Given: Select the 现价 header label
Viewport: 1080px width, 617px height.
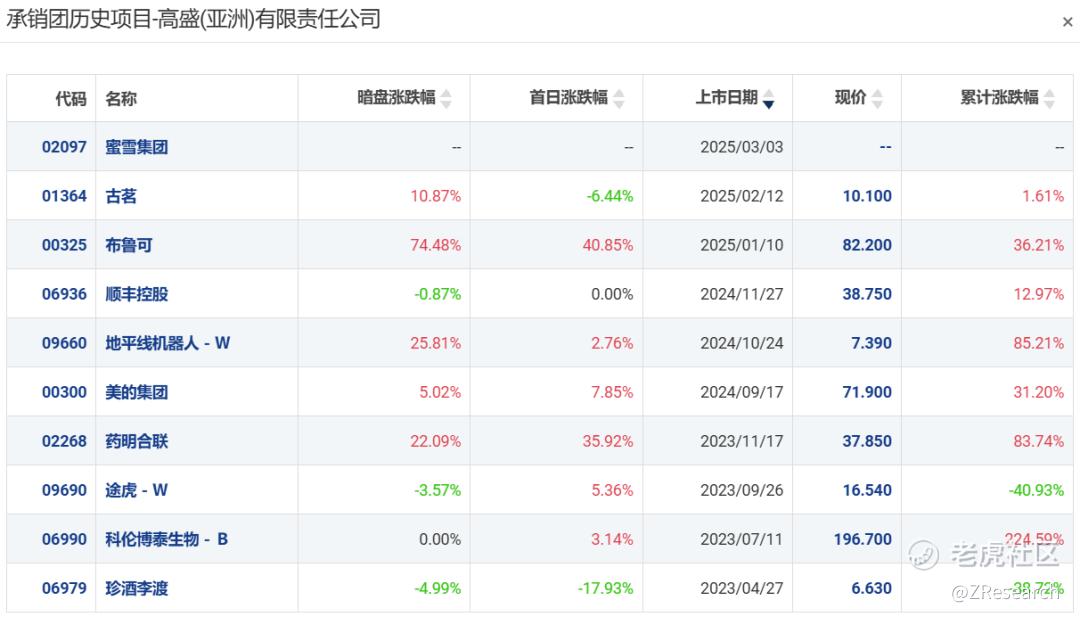Looking at the screenshot, I should [x=851, y=98].
